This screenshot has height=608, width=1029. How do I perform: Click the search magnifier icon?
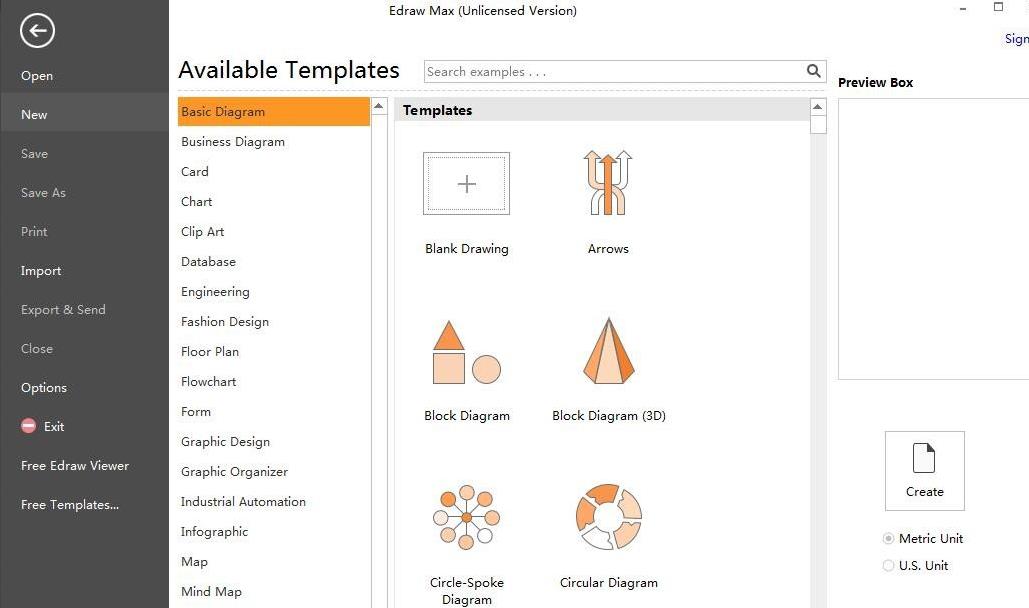pos(813,71)
